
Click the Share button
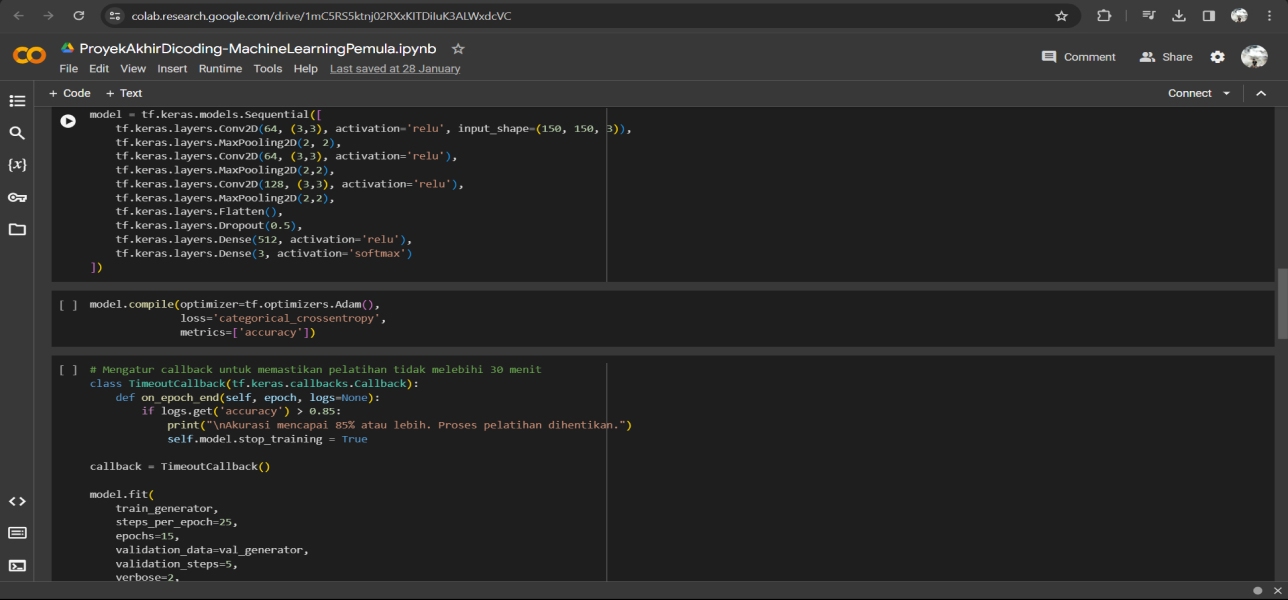1166,57
